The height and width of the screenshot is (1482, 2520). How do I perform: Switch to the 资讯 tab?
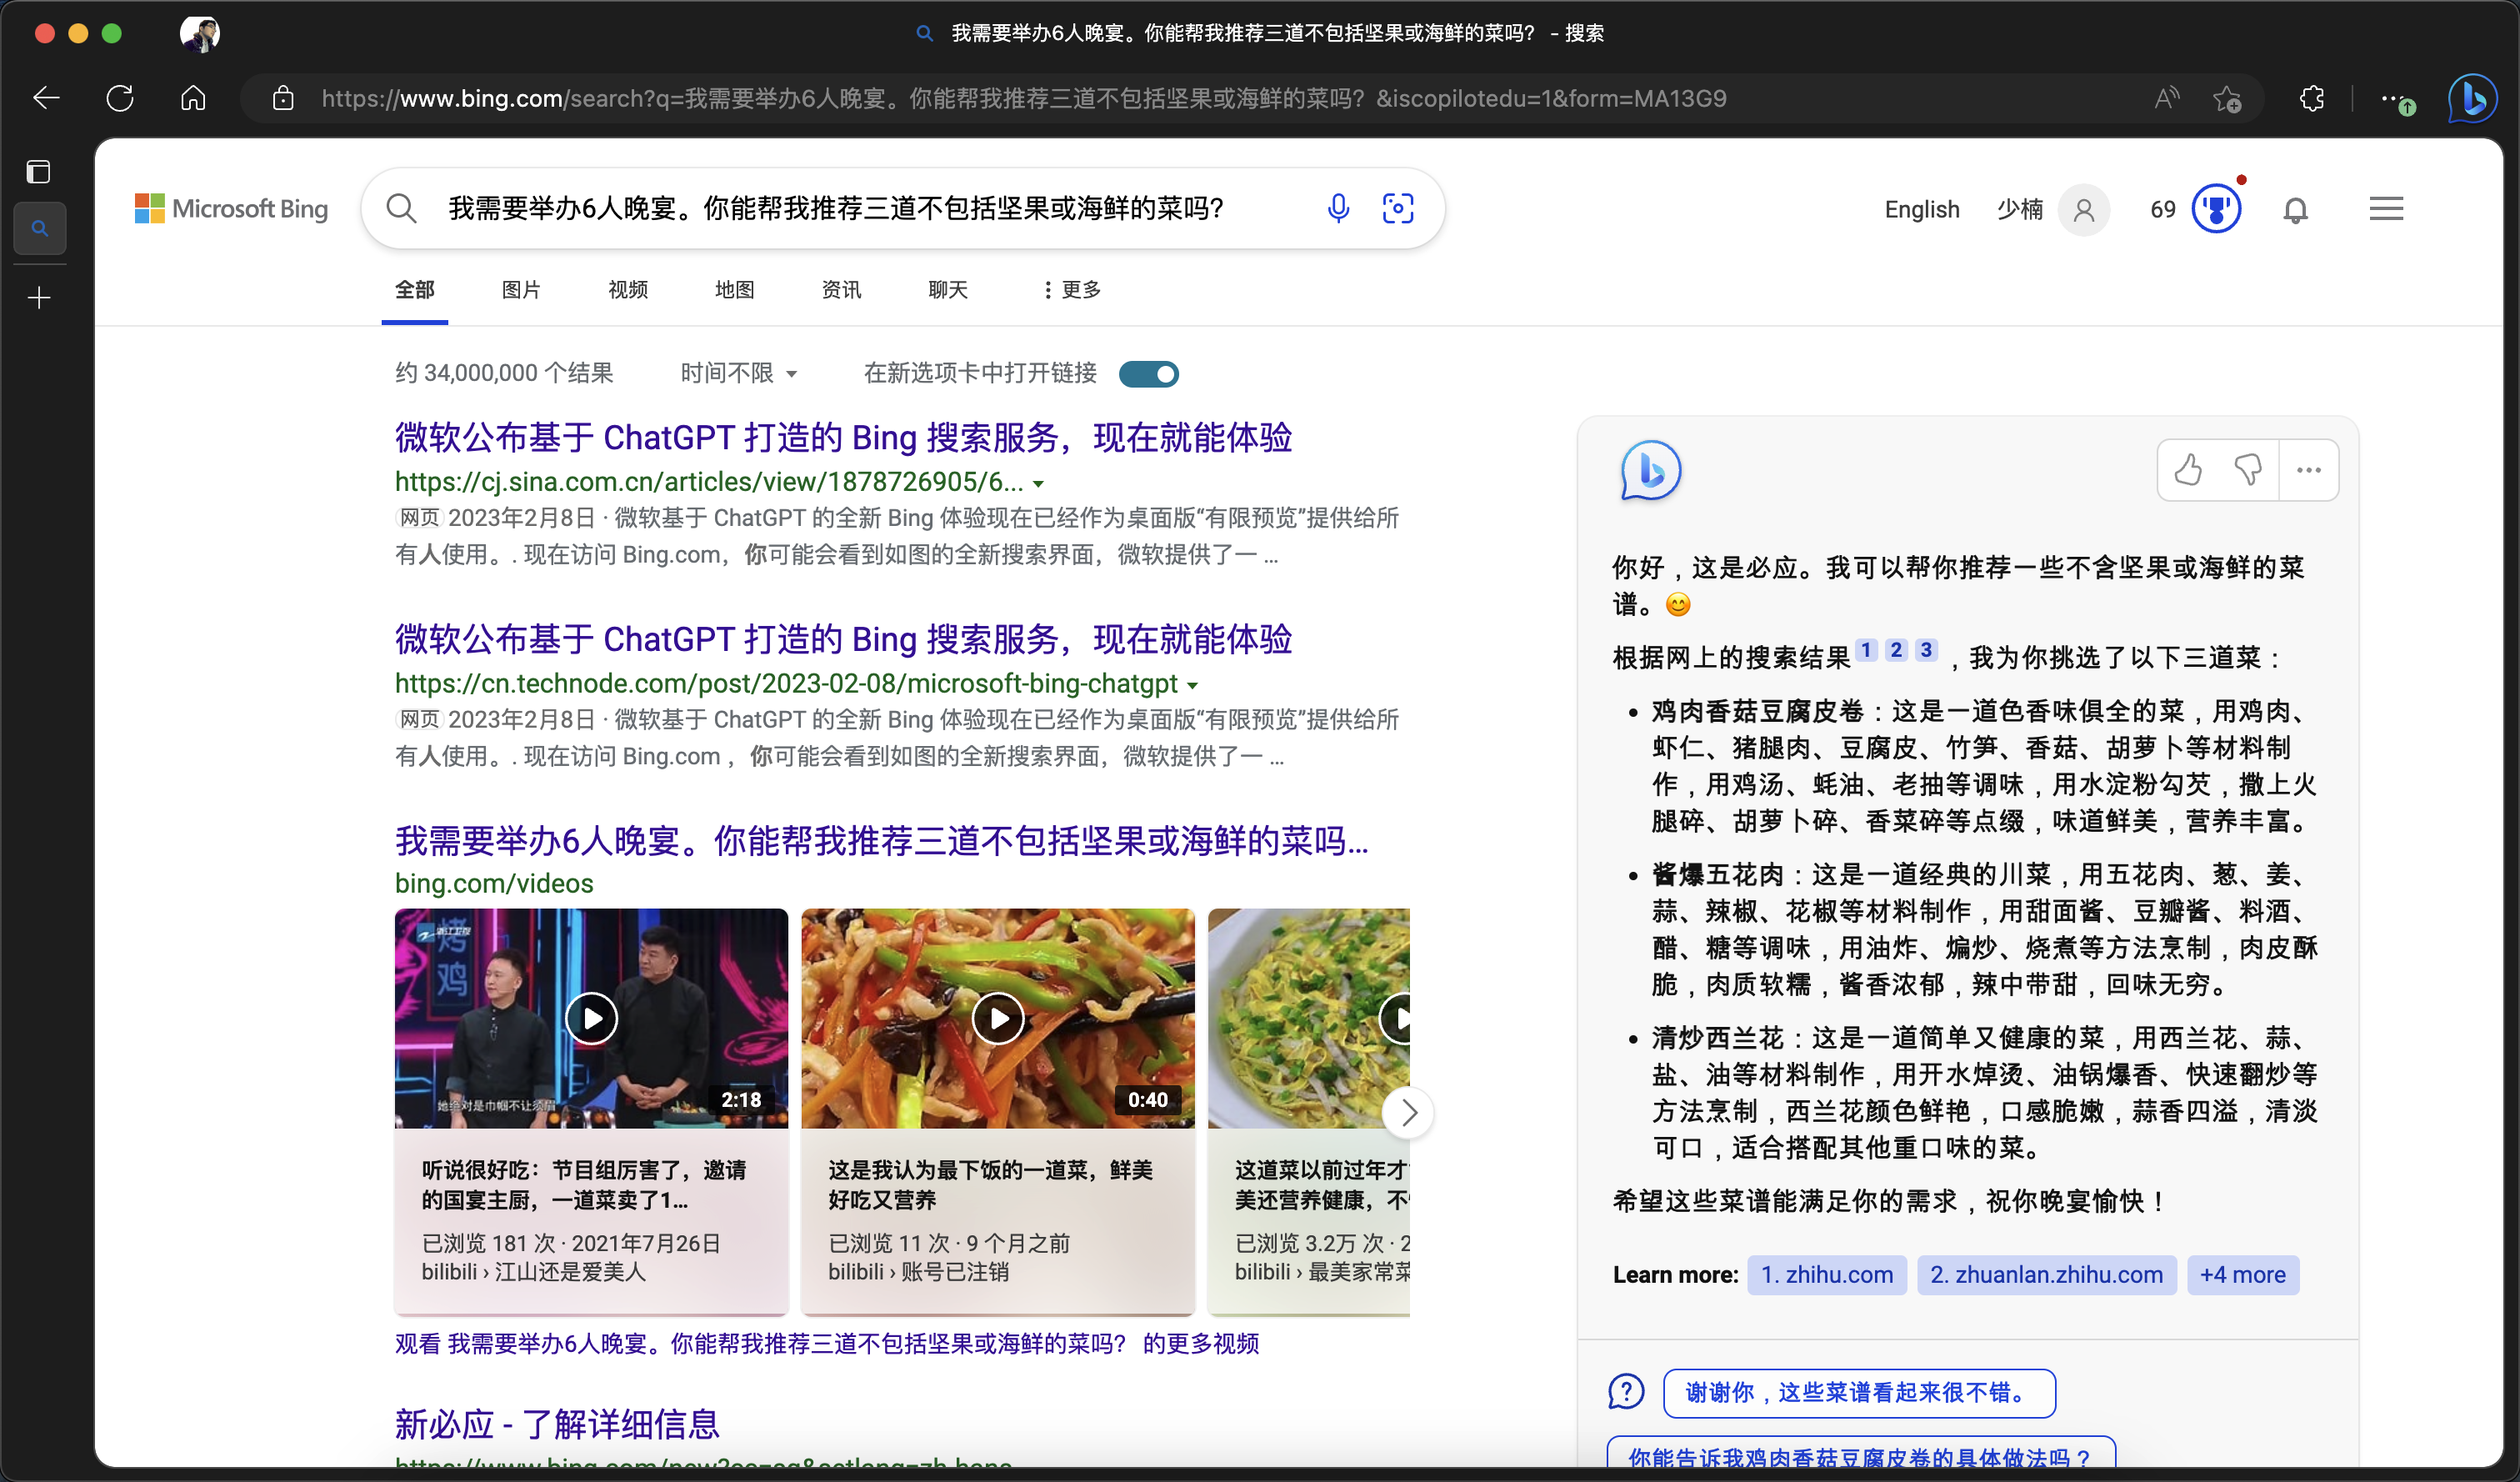[x=841, y=290]
